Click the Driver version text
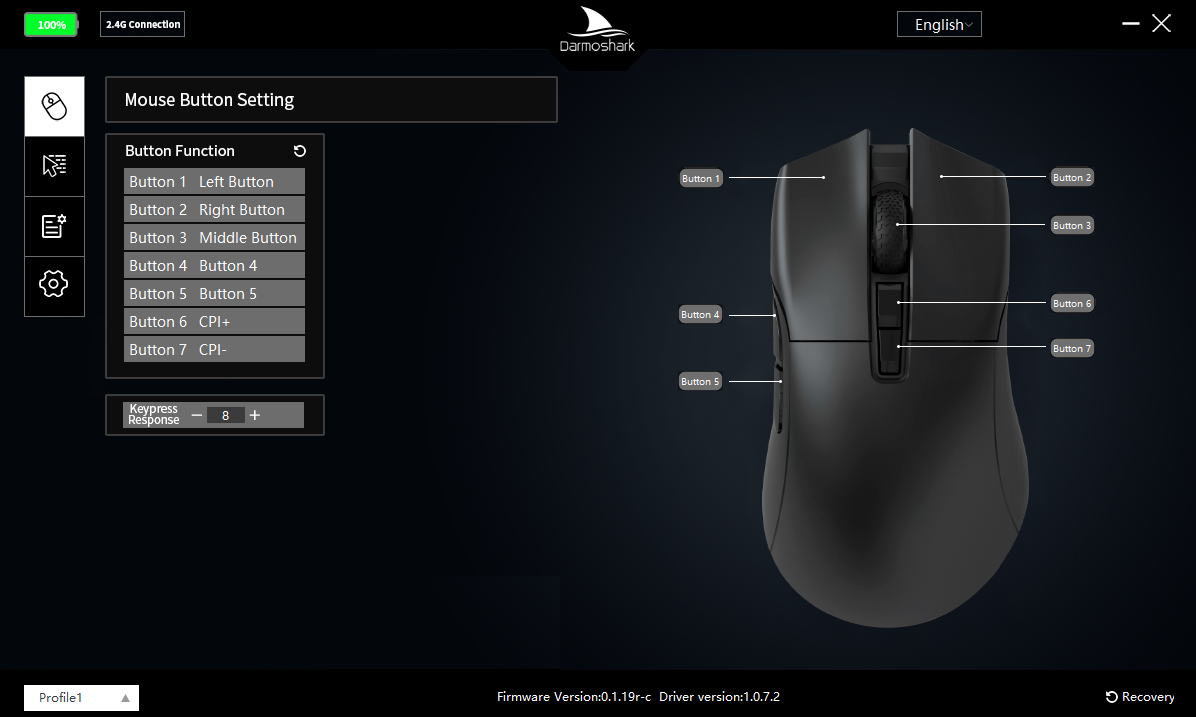 click(x=719, y=696)
